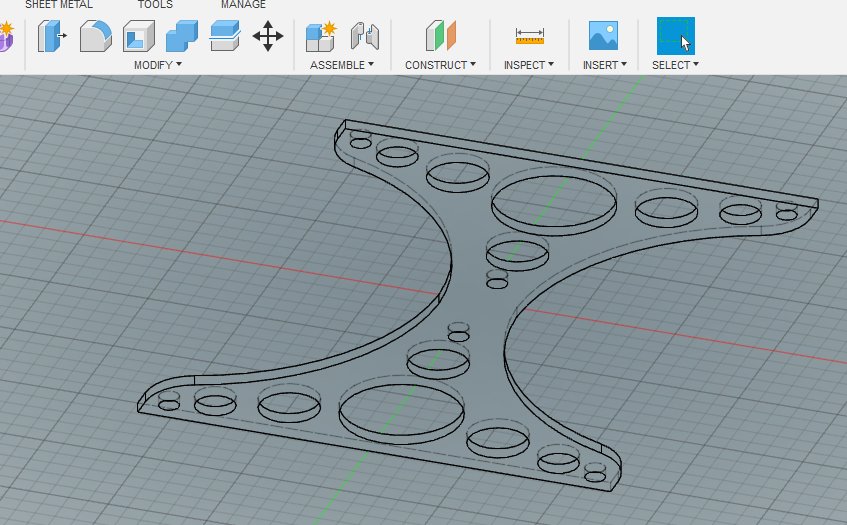Image resolution: width=847 pixels, height=525 pixels.
Task: Open the CONSTRUCT dropdown menu
Action: tap(440, 65)
